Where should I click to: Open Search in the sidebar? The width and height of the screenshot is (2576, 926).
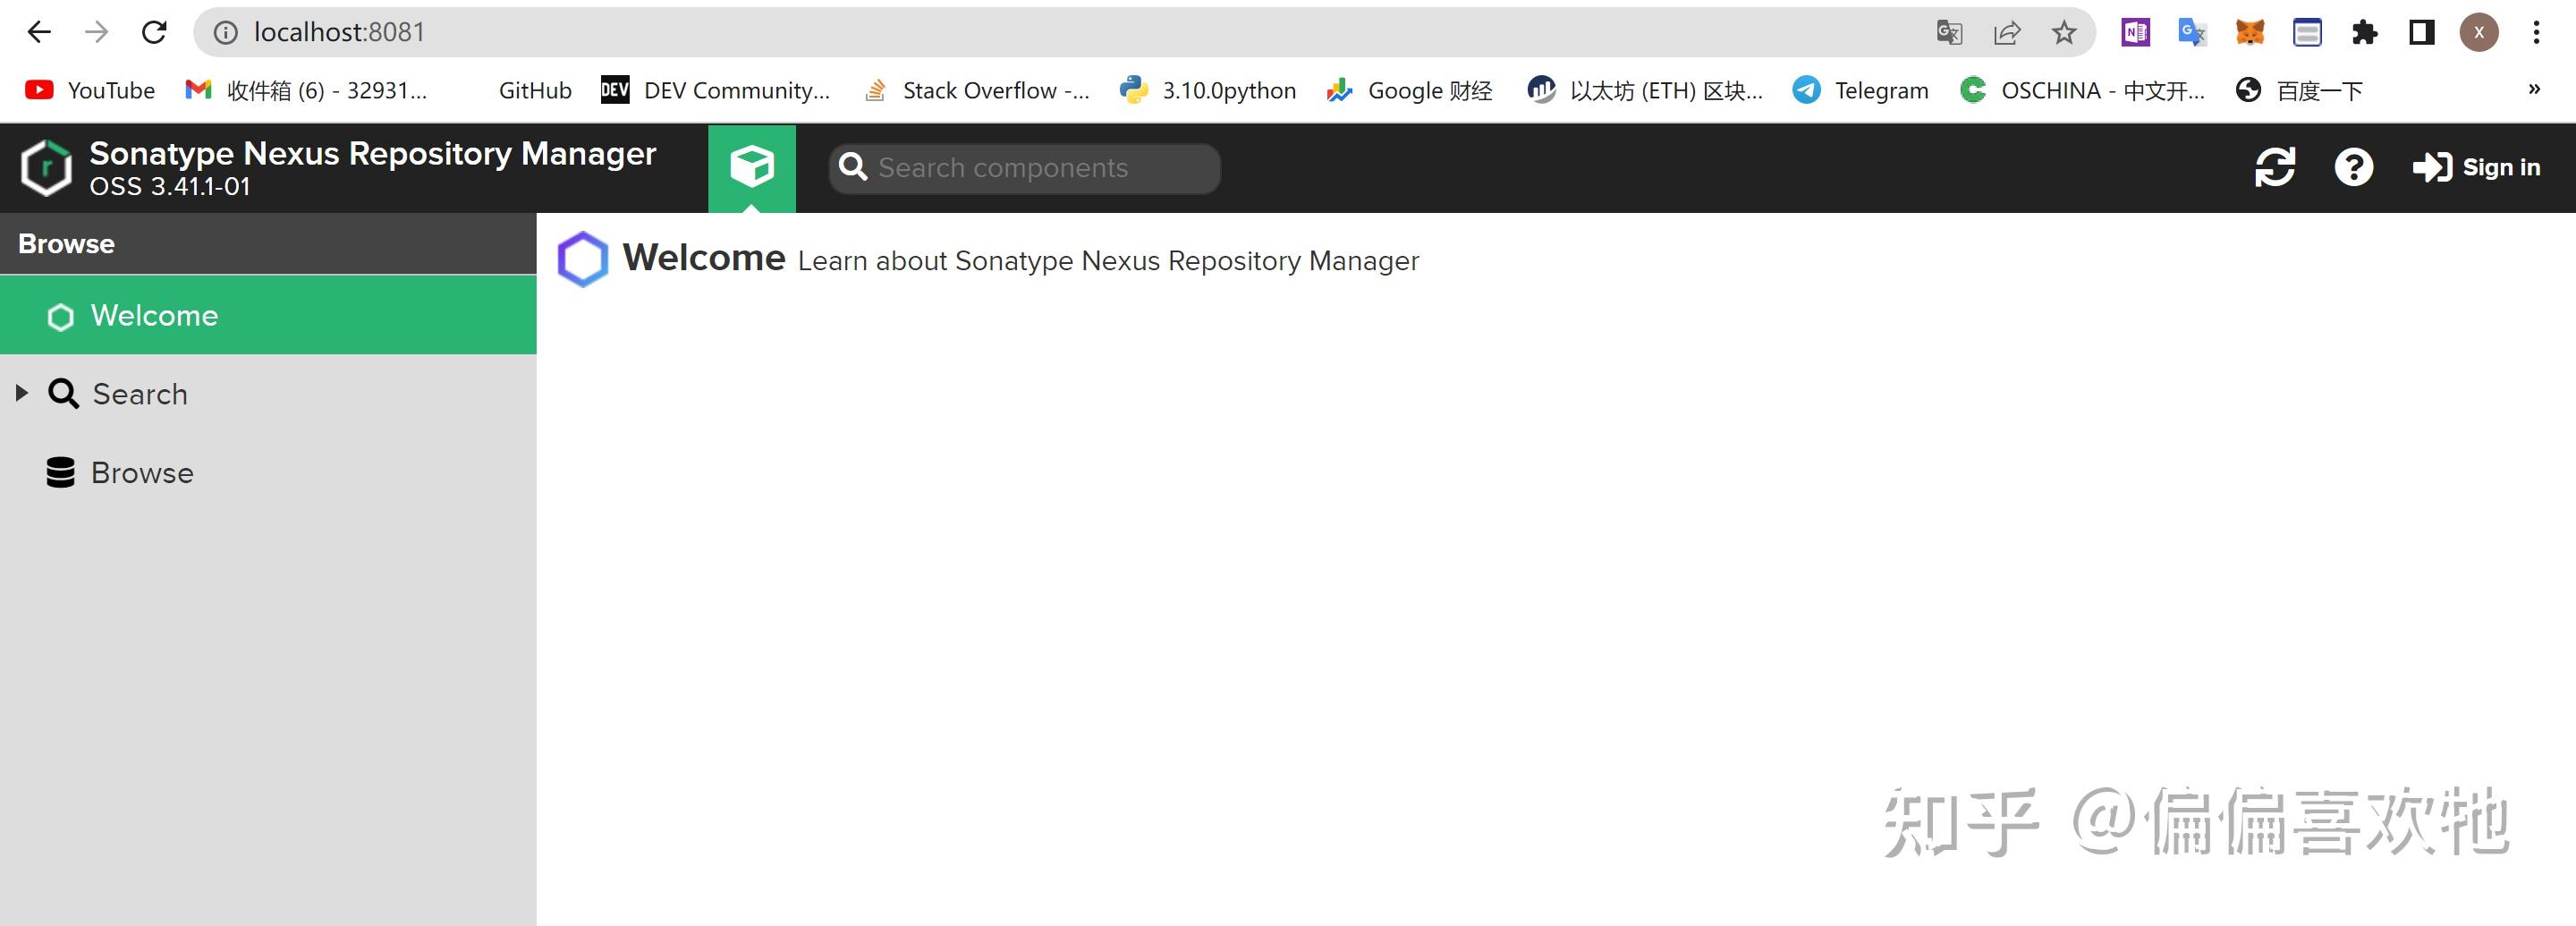tap(268, 394)
